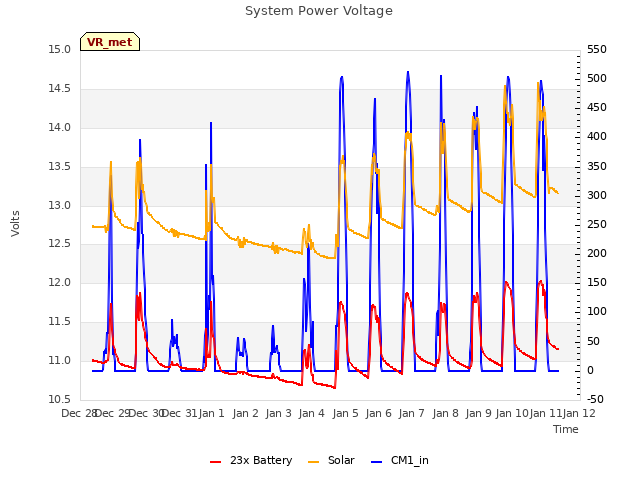Click the Dec 28 date label
640x480 pixels.
[x=79, y=413]
